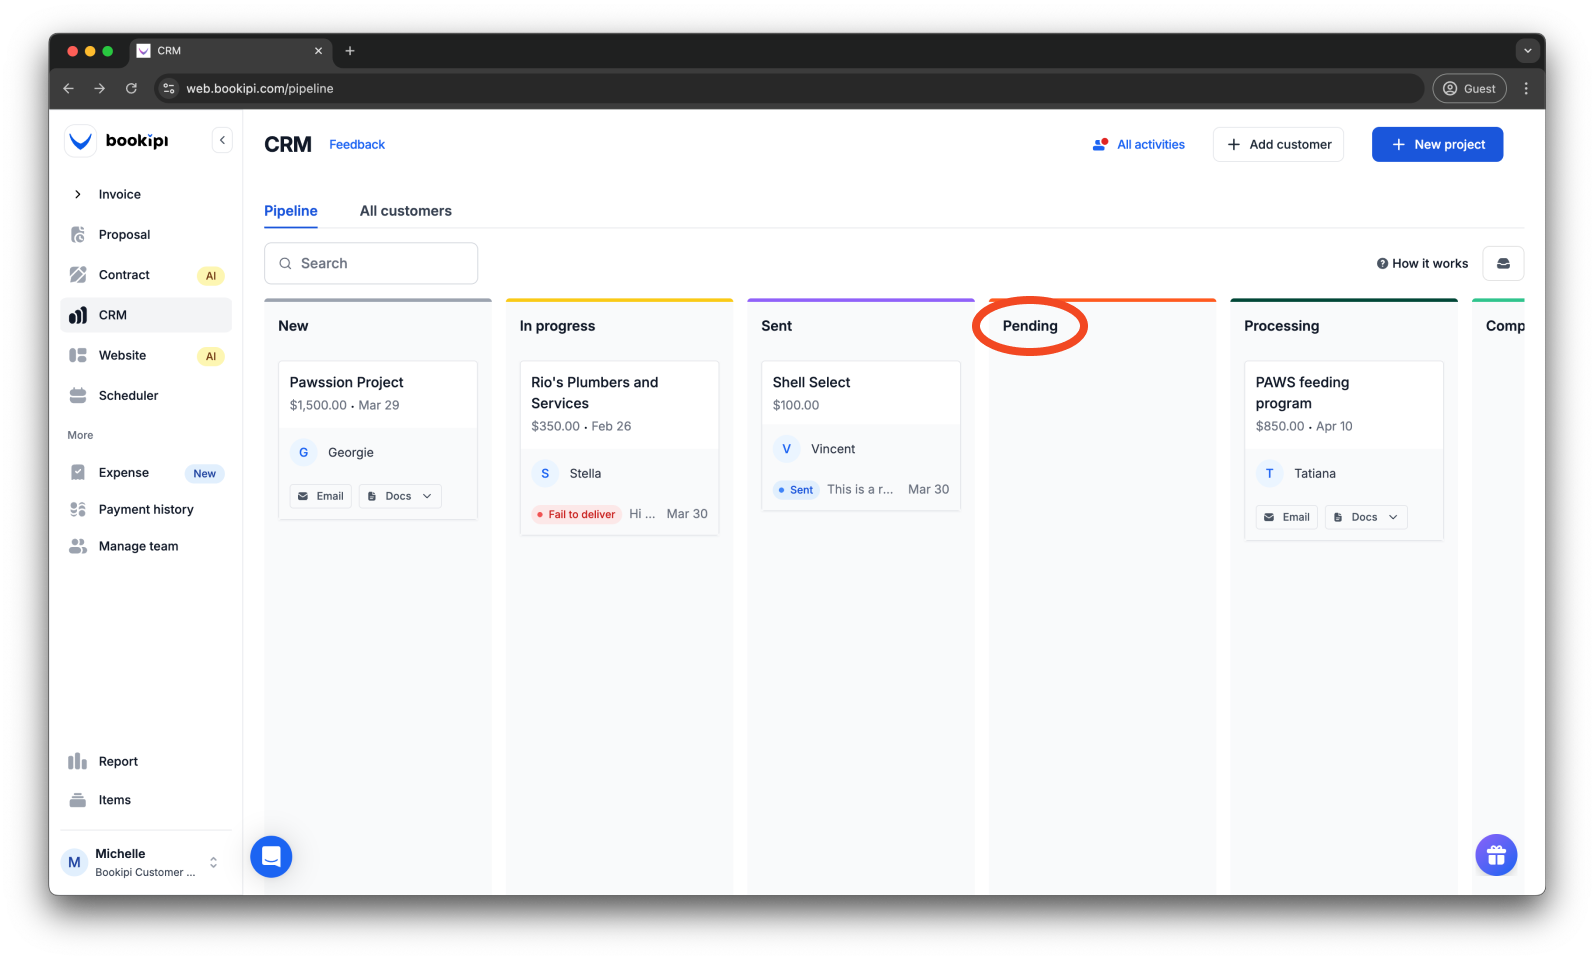The height and width of the screenshot is (960, 1595).
Task: Open the Guest profile button
Action: point(1469,88)
